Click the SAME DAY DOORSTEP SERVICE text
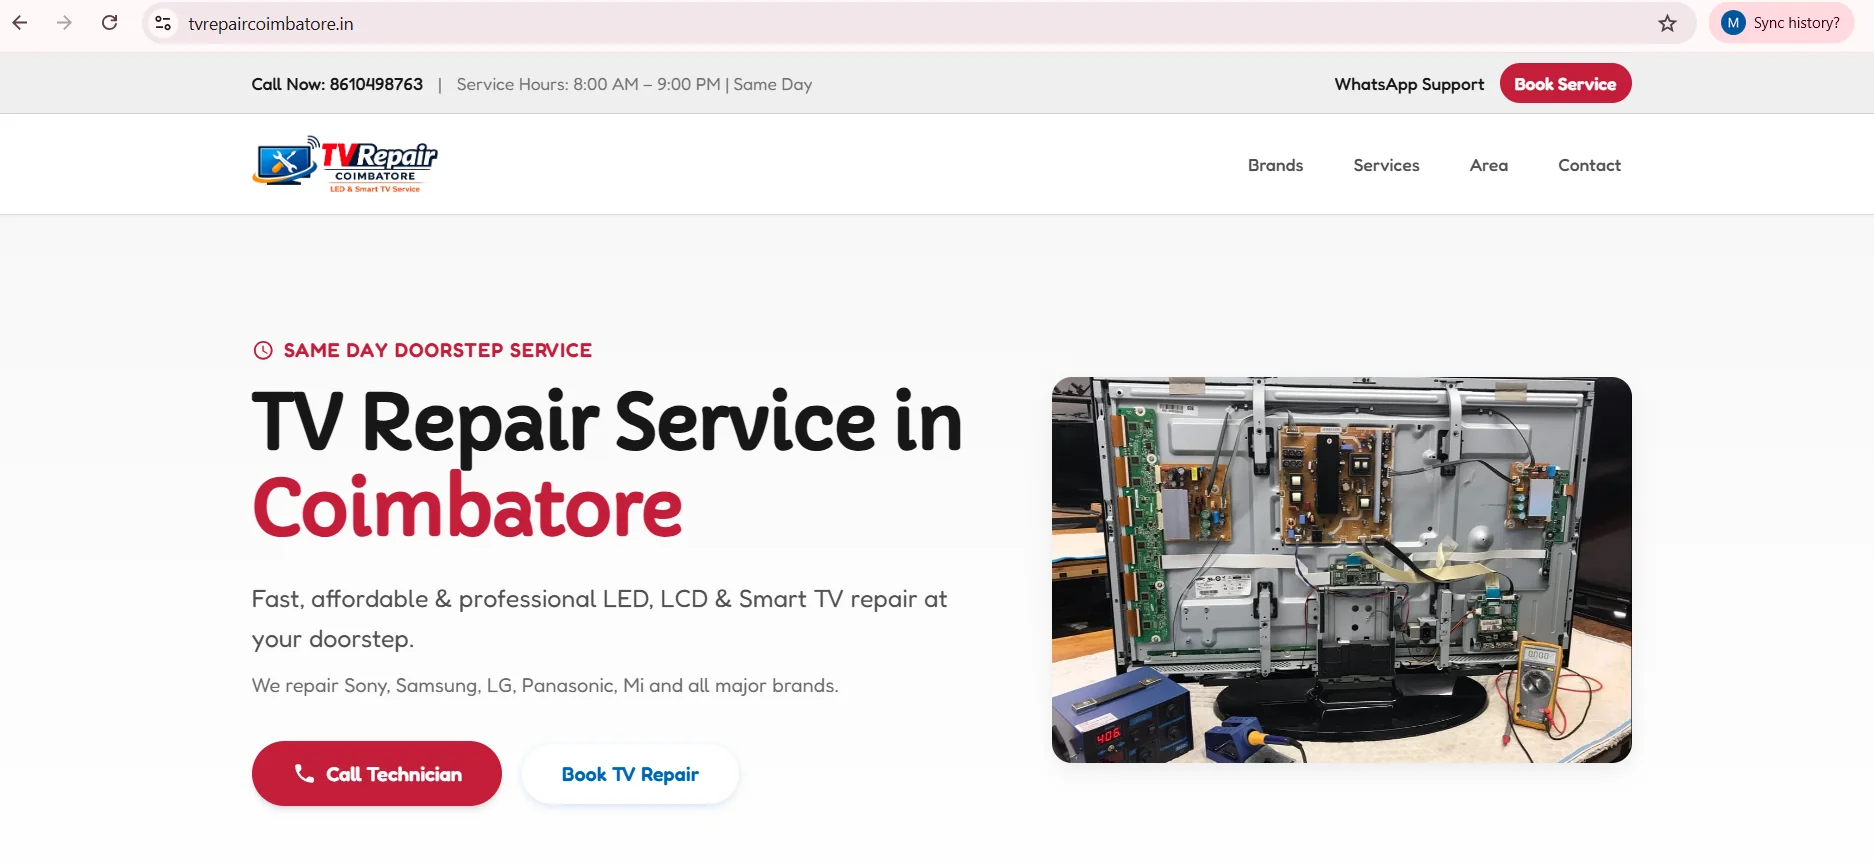 (438, 350)
